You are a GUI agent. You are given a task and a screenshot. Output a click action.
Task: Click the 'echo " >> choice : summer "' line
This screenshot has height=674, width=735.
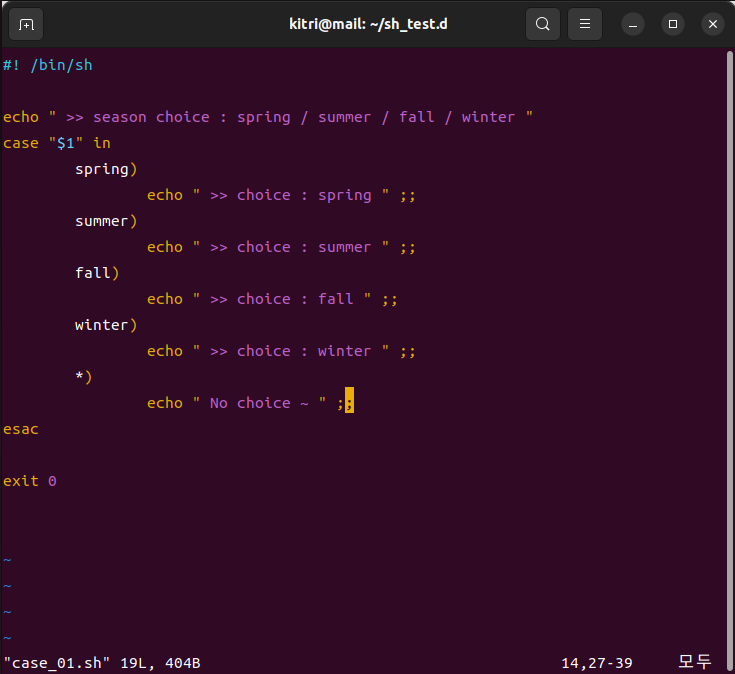[281, 247]
